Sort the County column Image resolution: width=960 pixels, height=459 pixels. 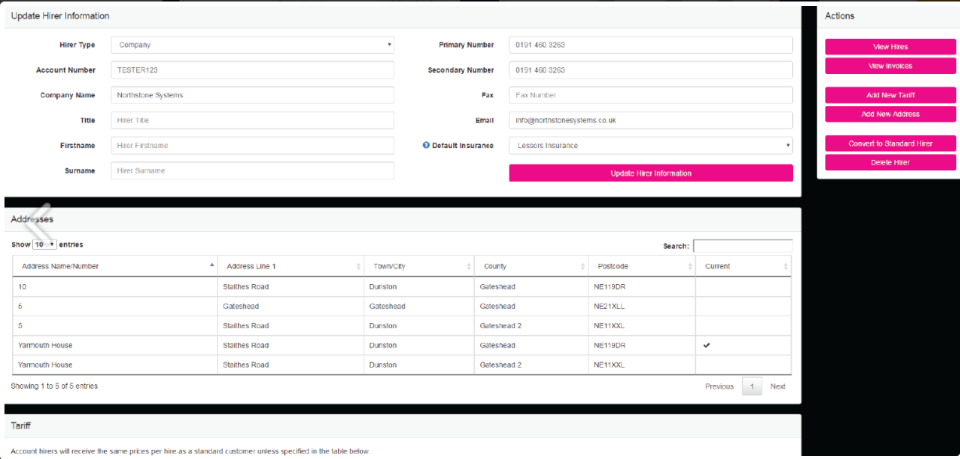point(583,266)
